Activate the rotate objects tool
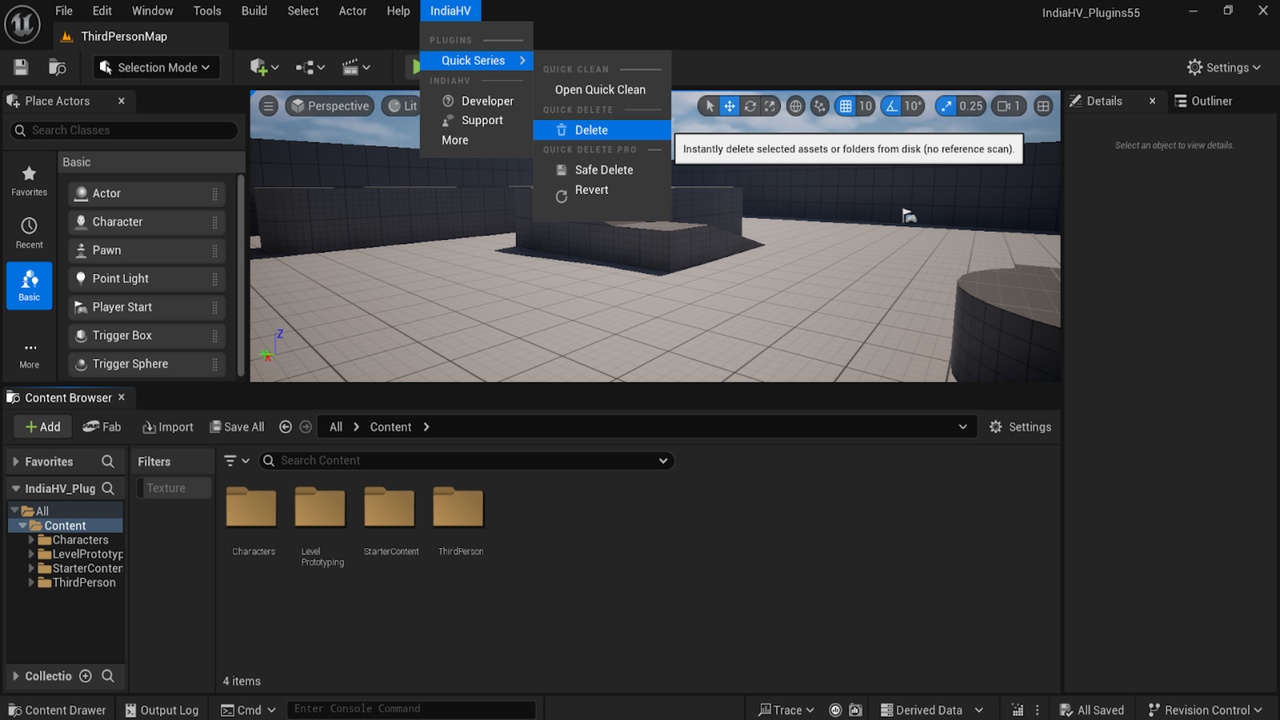This screenshot has height=720, width=1280. point(750,106)
